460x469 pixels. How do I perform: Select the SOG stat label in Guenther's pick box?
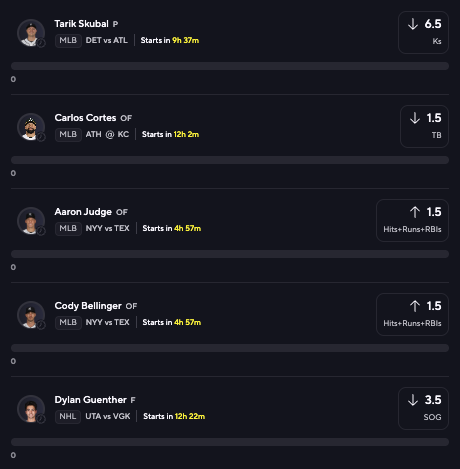[x=432, y=417]
